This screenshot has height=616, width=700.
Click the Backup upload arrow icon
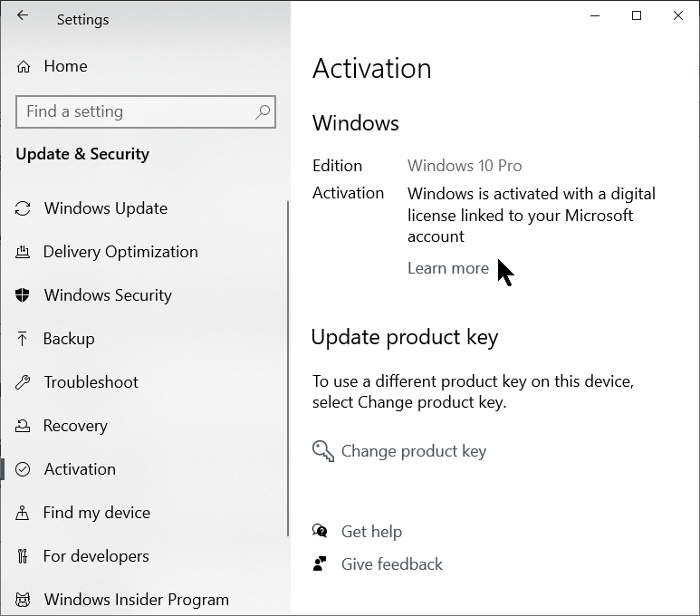coord(22,339)
